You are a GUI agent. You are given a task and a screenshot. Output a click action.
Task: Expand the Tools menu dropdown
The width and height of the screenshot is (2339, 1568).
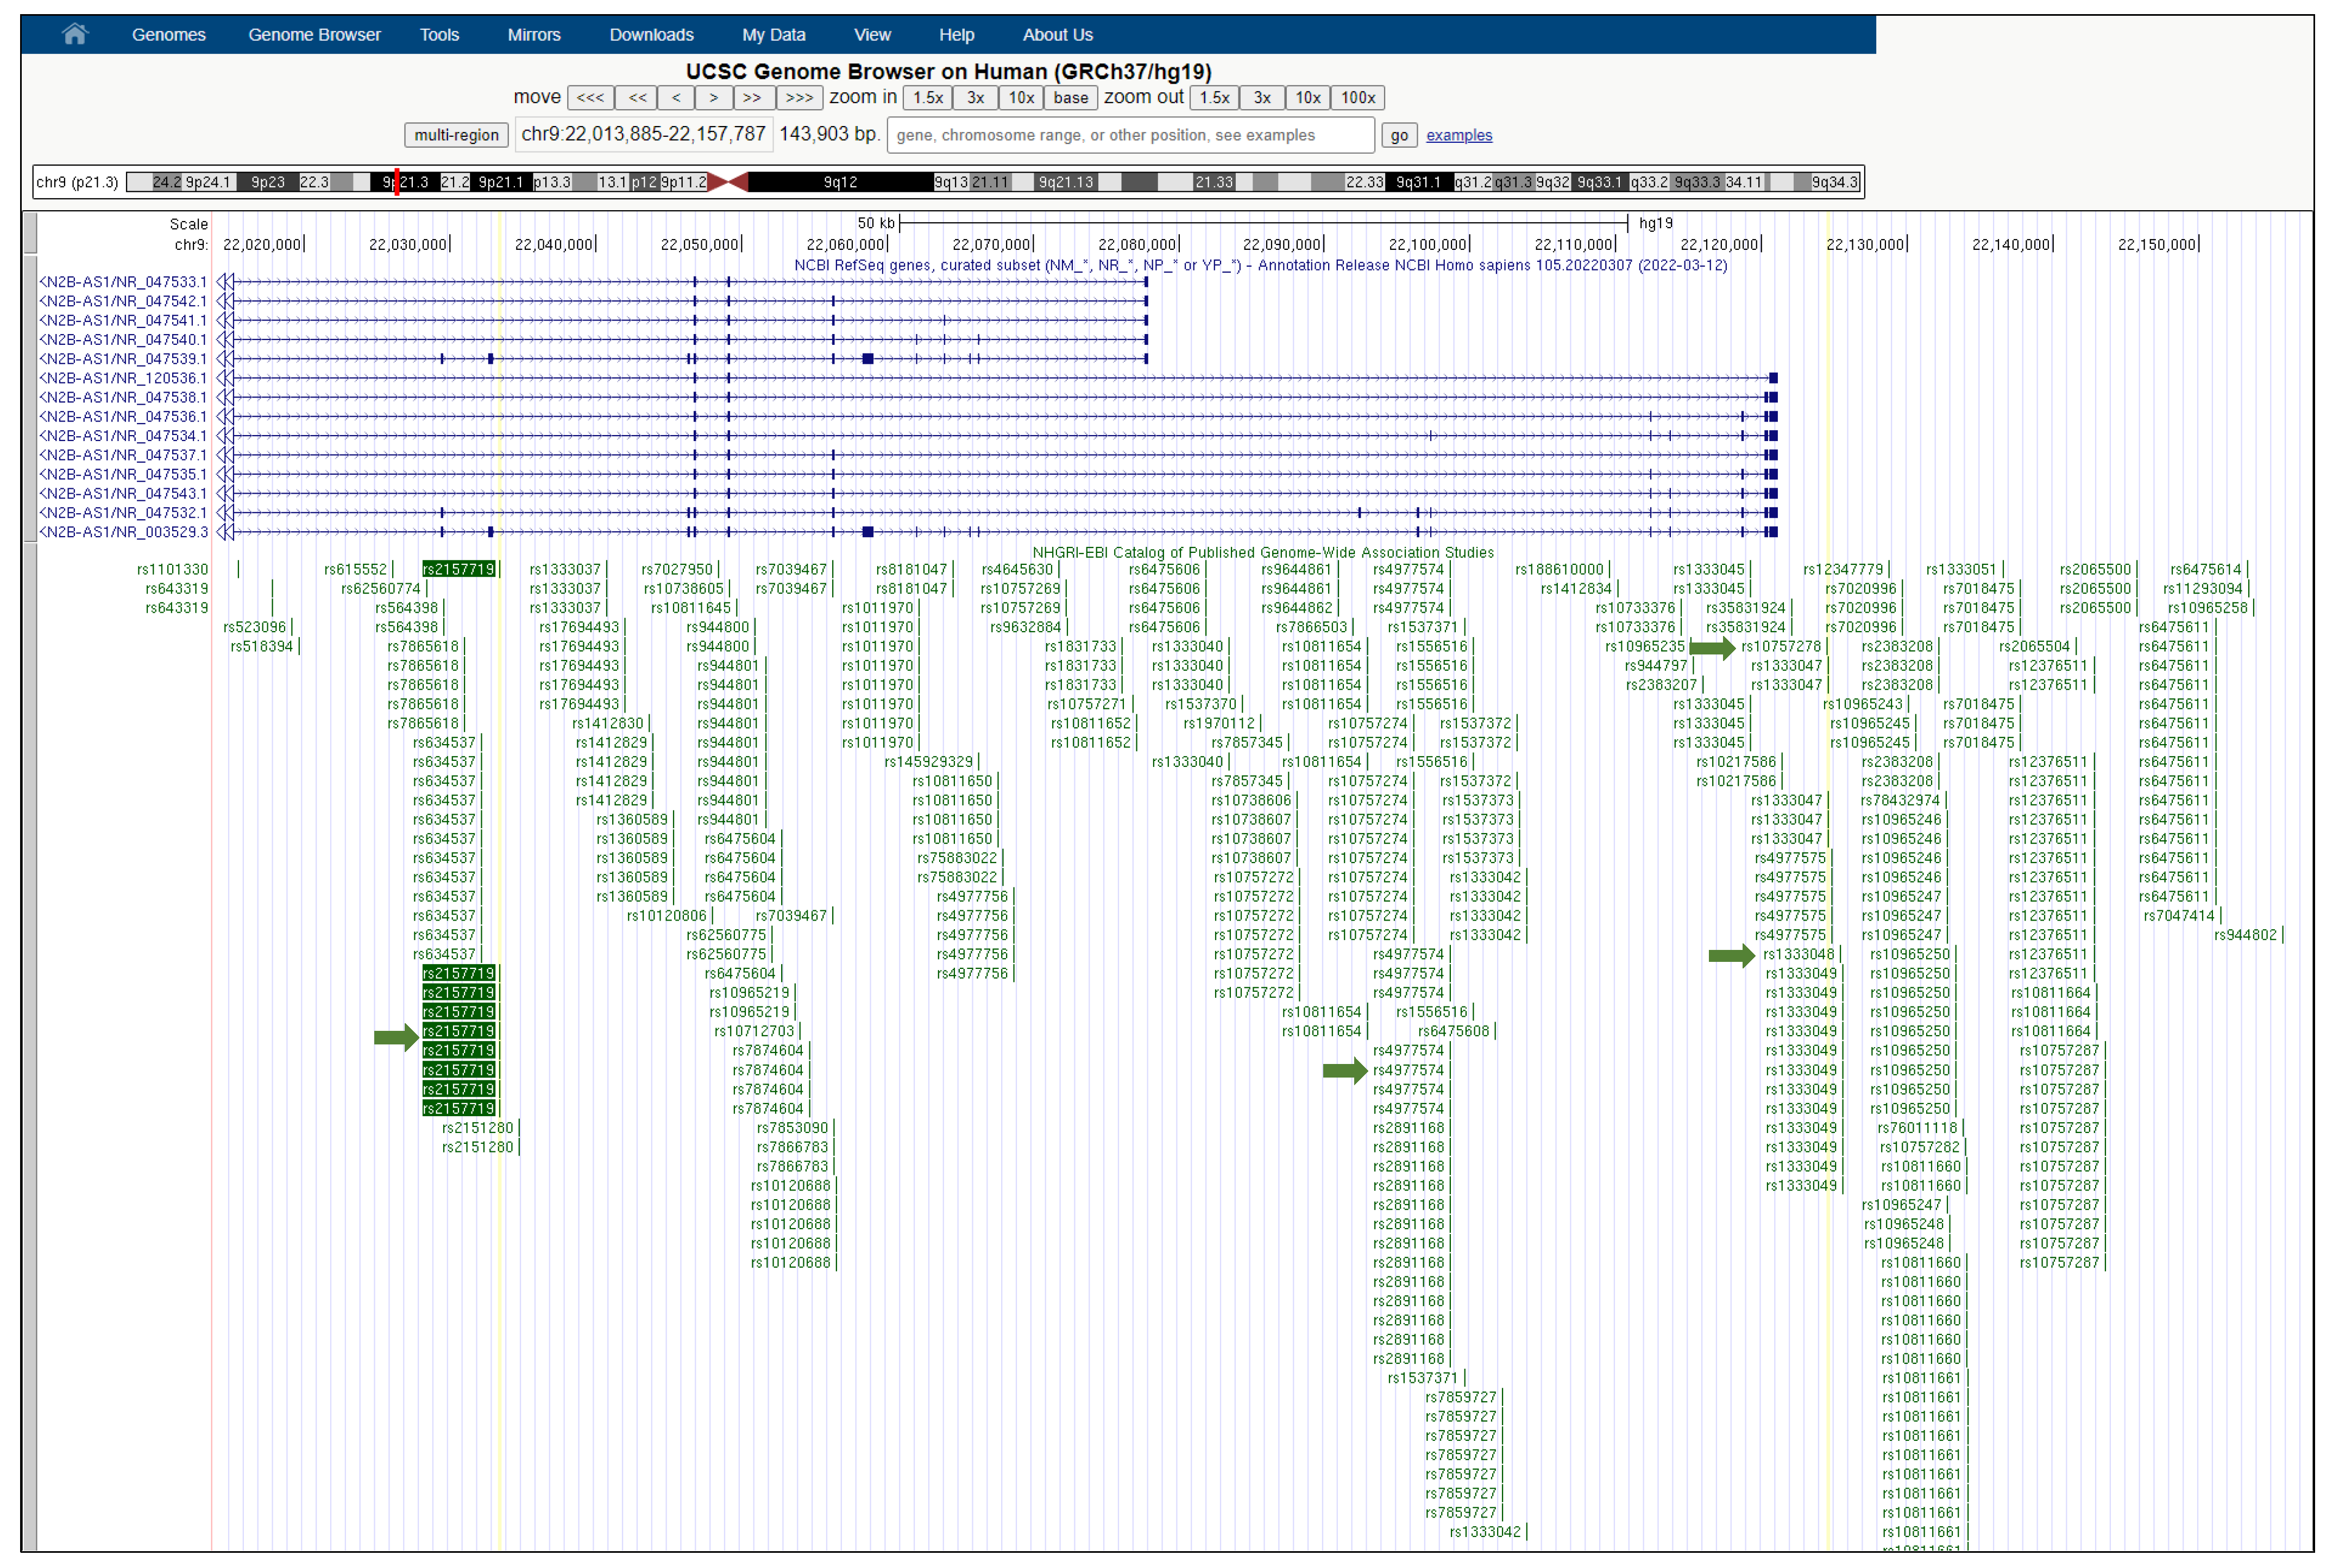[x=439, y=34]
